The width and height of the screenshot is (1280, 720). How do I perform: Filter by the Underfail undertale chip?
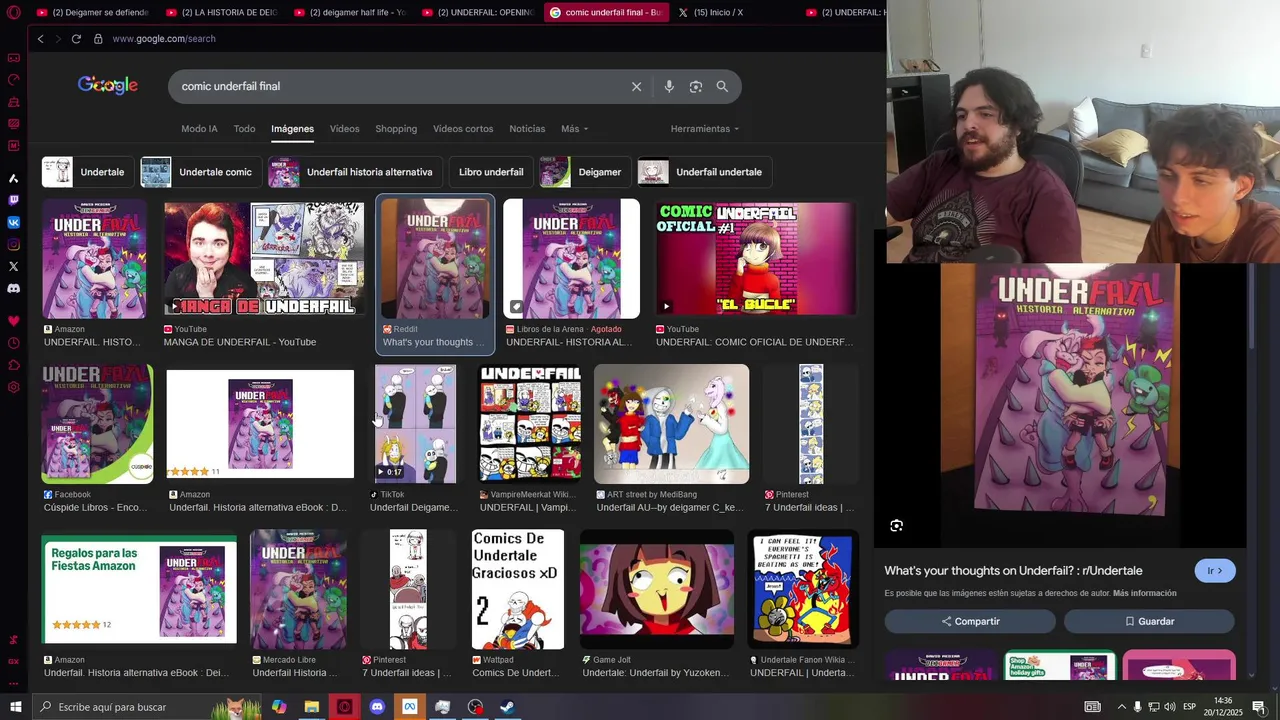pos(704,172)
